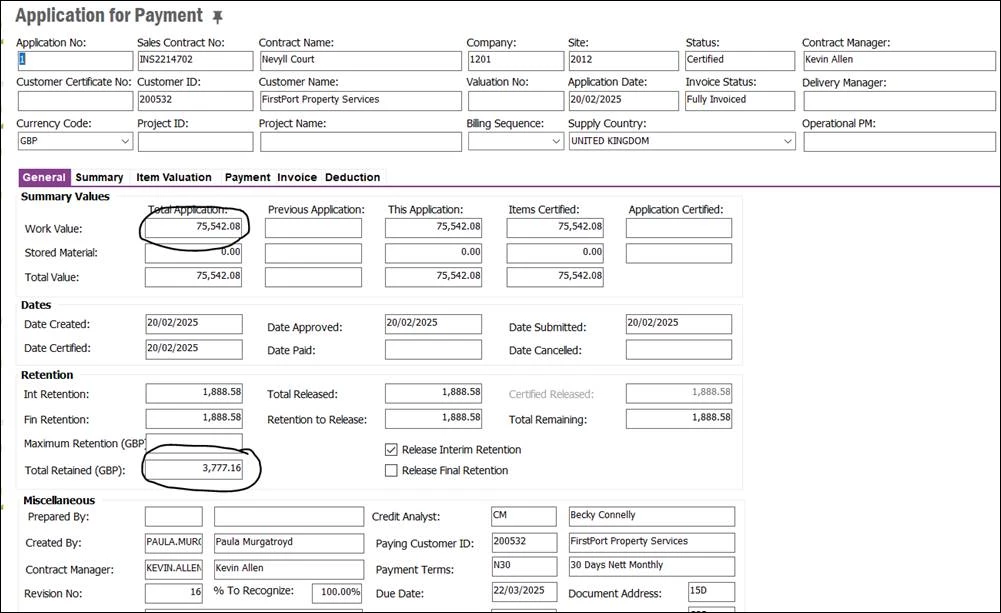The height and width of the screenshot is (613, 1001).
Task: Select Total Value Total Application field
Action: [x=193, y=277]
